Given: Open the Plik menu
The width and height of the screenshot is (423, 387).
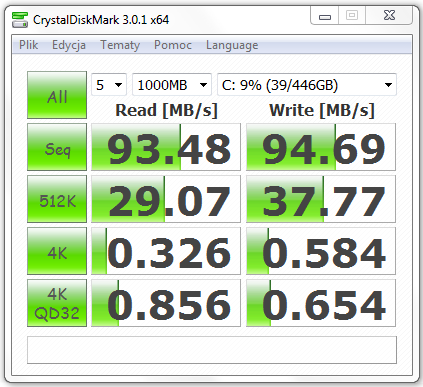Looking at the screenshot, I should click(x=28, y=45).
